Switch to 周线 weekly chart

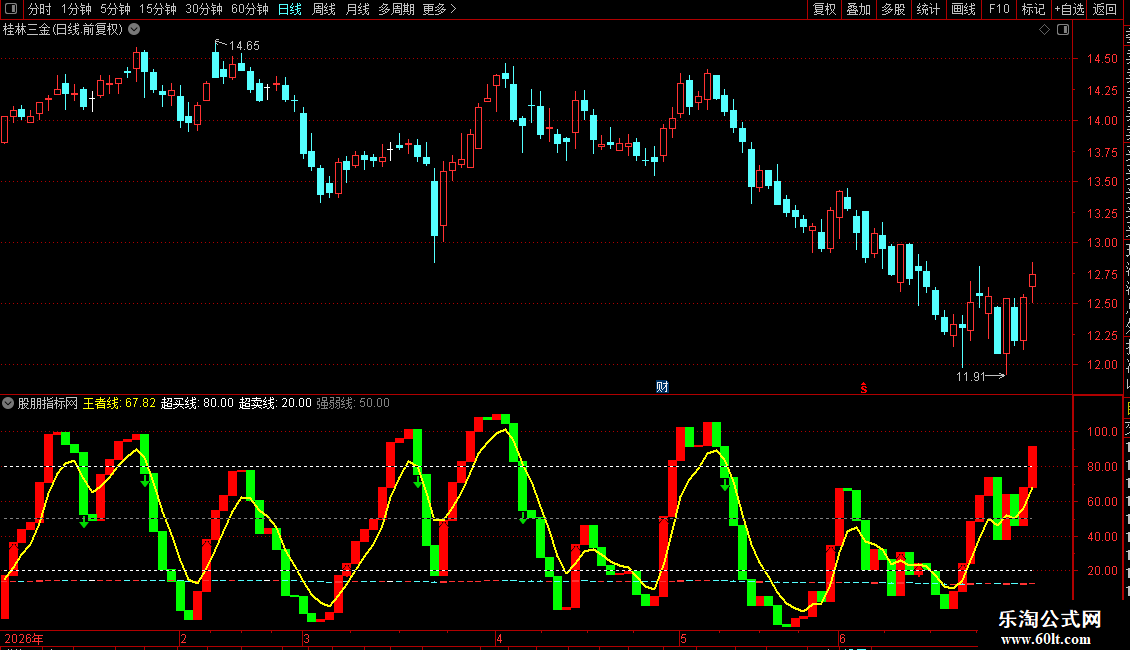pyautogui.click(x=324, y=9)
